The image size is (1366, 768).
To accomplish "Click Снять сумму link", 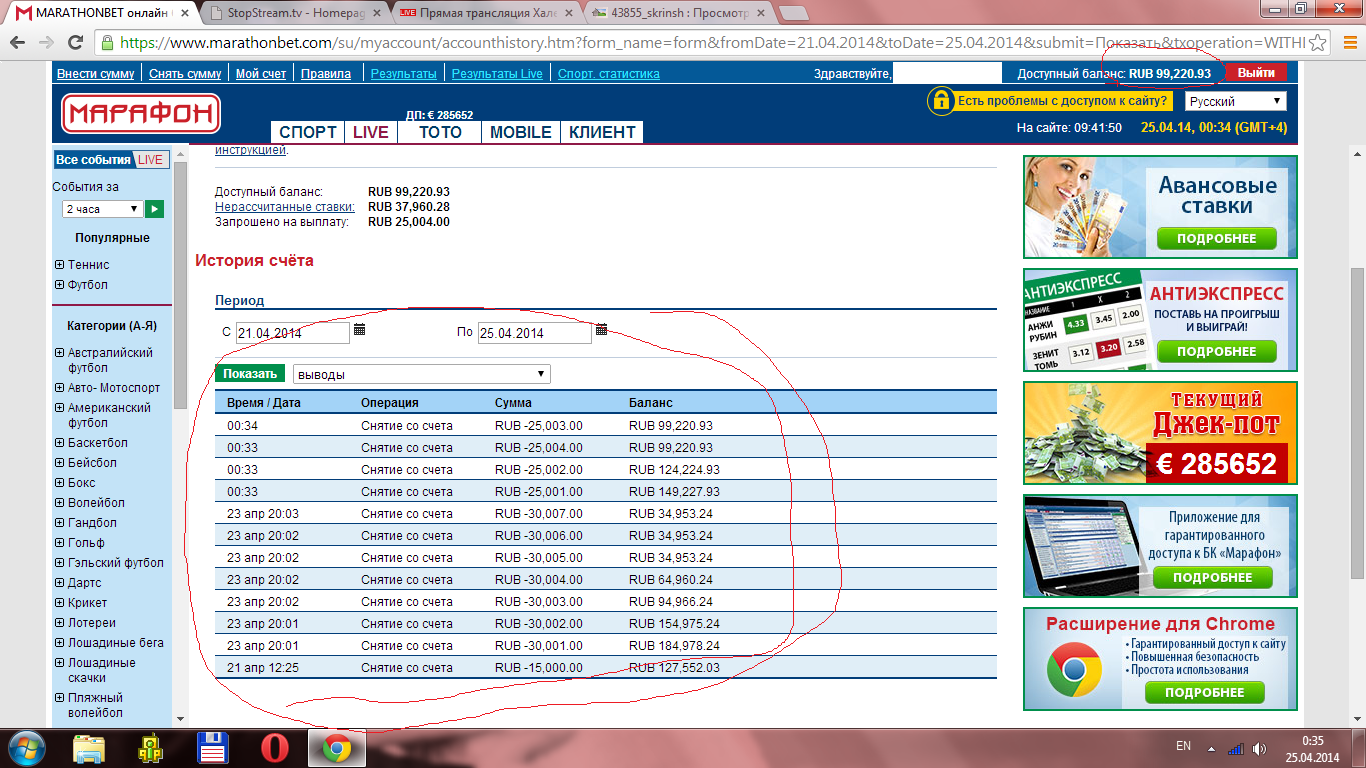I will (185, 74).
